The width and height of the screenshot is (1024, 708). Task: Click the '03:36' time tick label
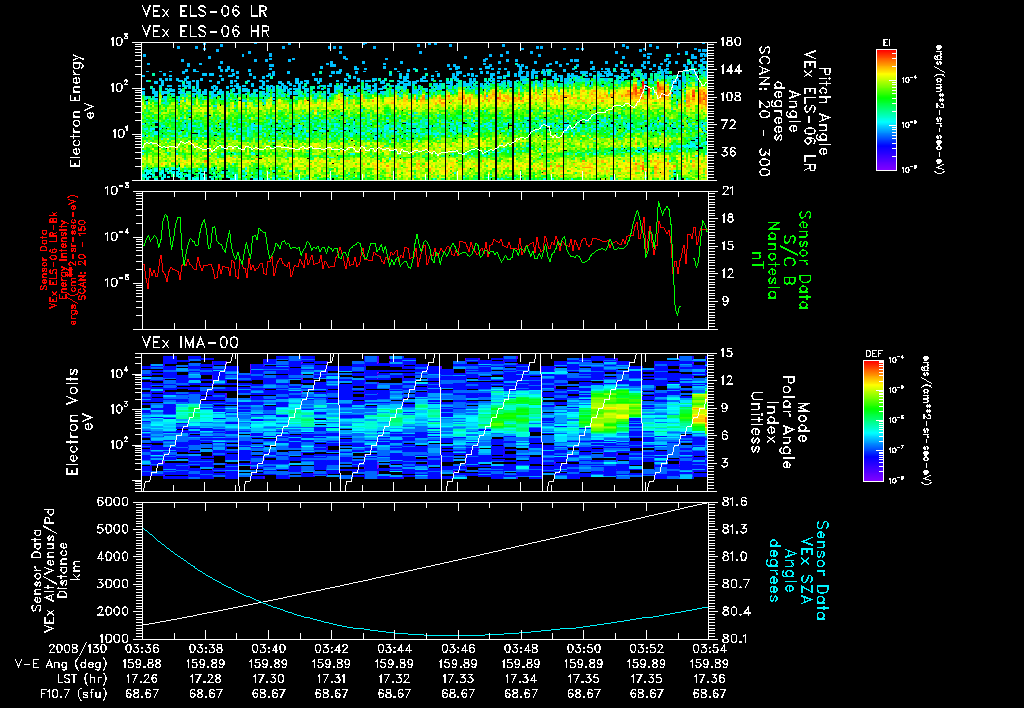click(x=142, y=649)
